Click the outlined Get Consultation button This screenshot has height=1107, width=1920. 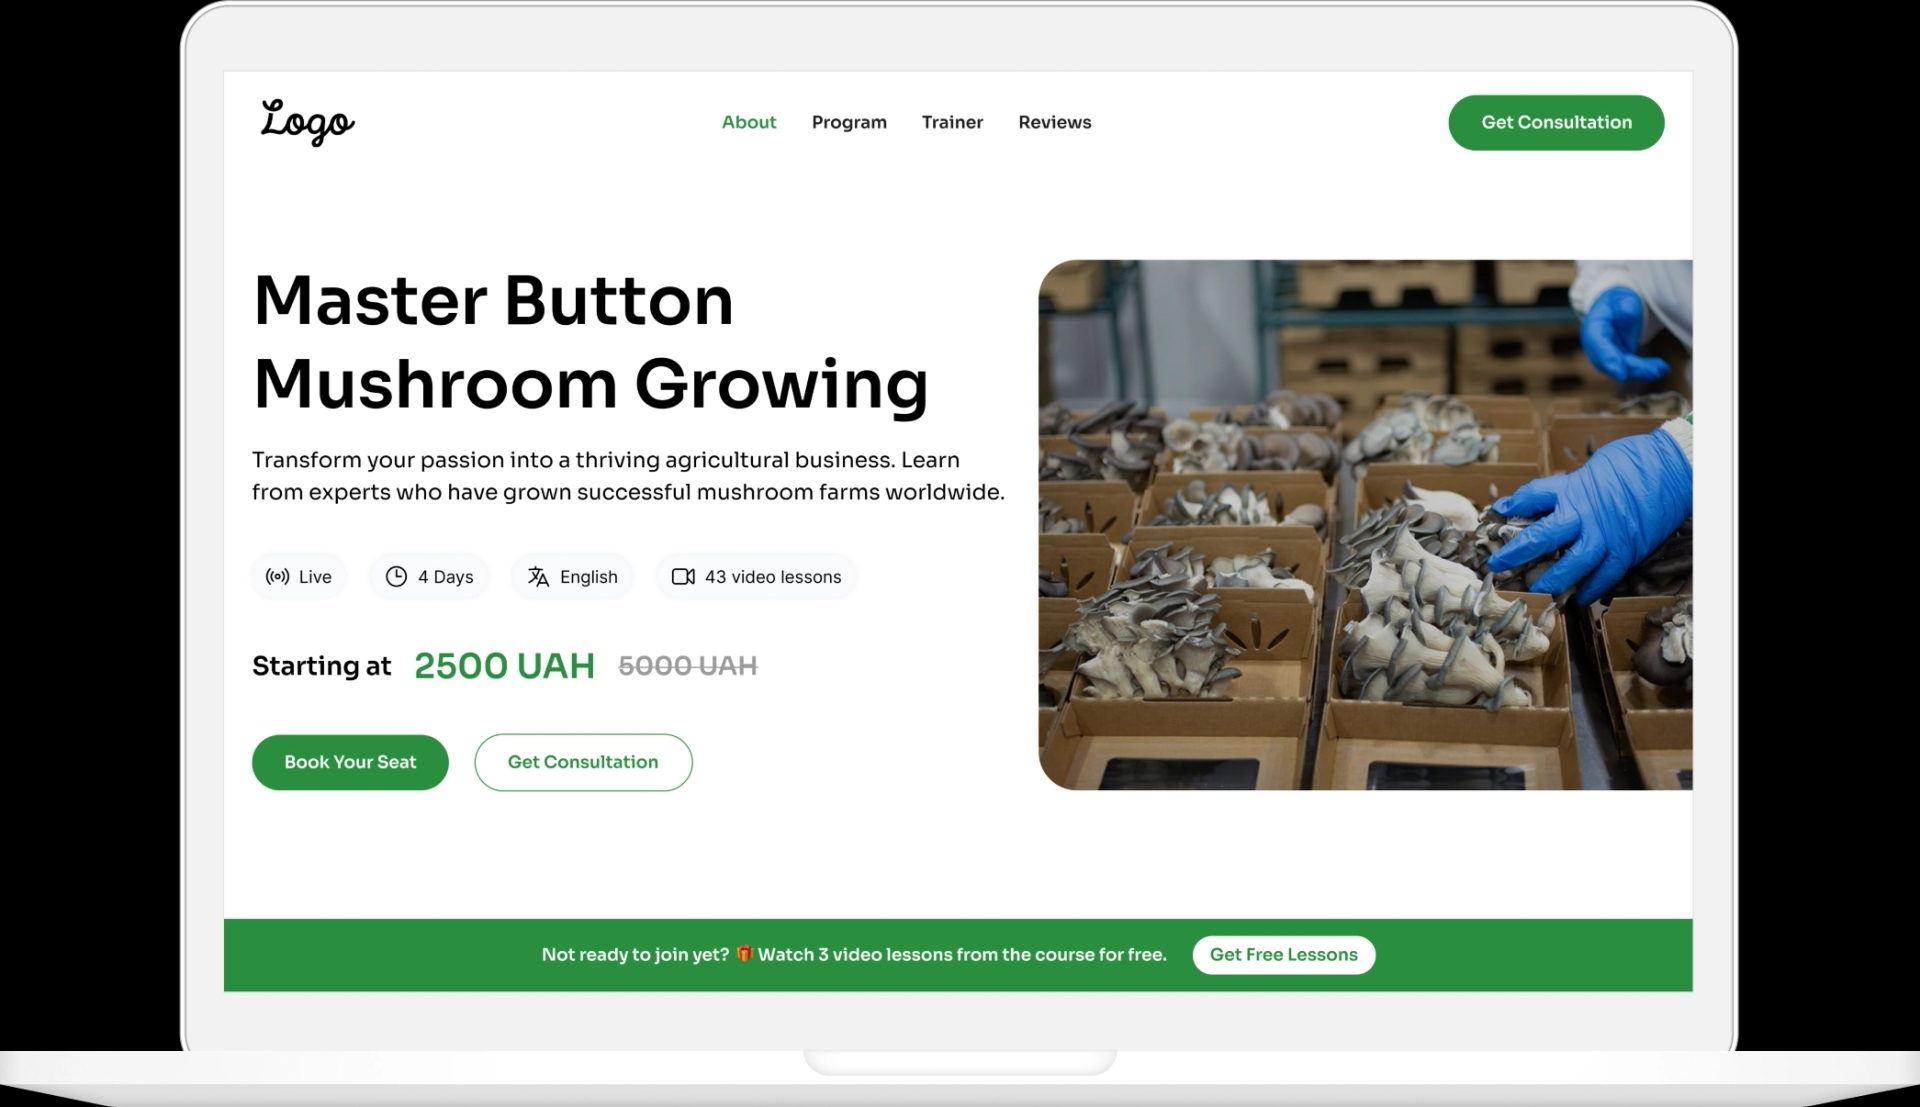click(x=583, y=762)
